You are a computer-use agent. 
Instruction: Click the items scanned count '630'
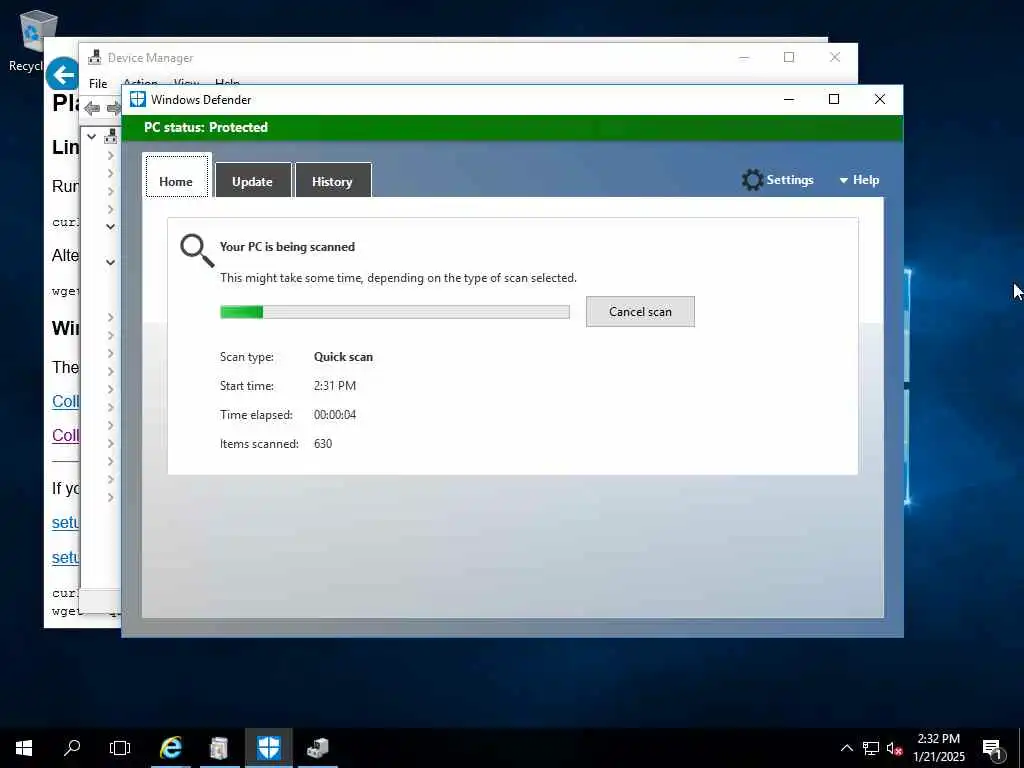(323, 443)
